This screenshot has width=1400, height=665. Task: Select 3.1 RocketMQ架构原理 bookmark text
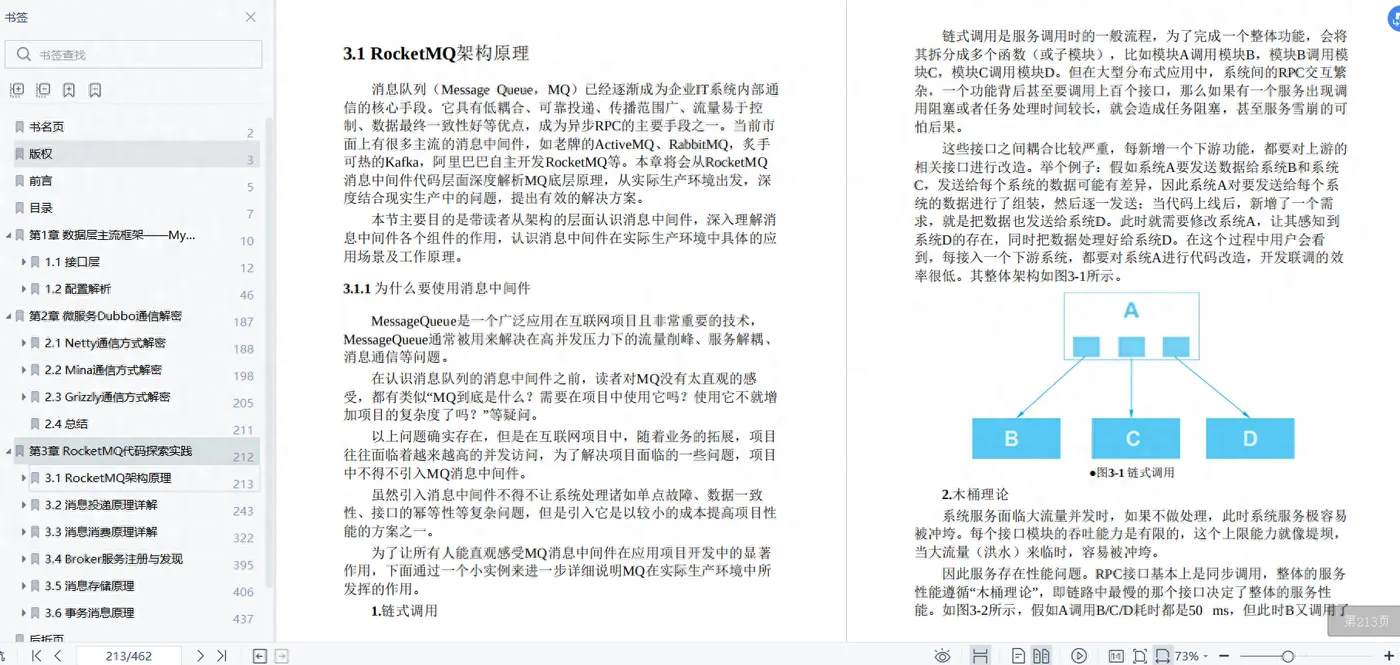(x=108, y=478)
